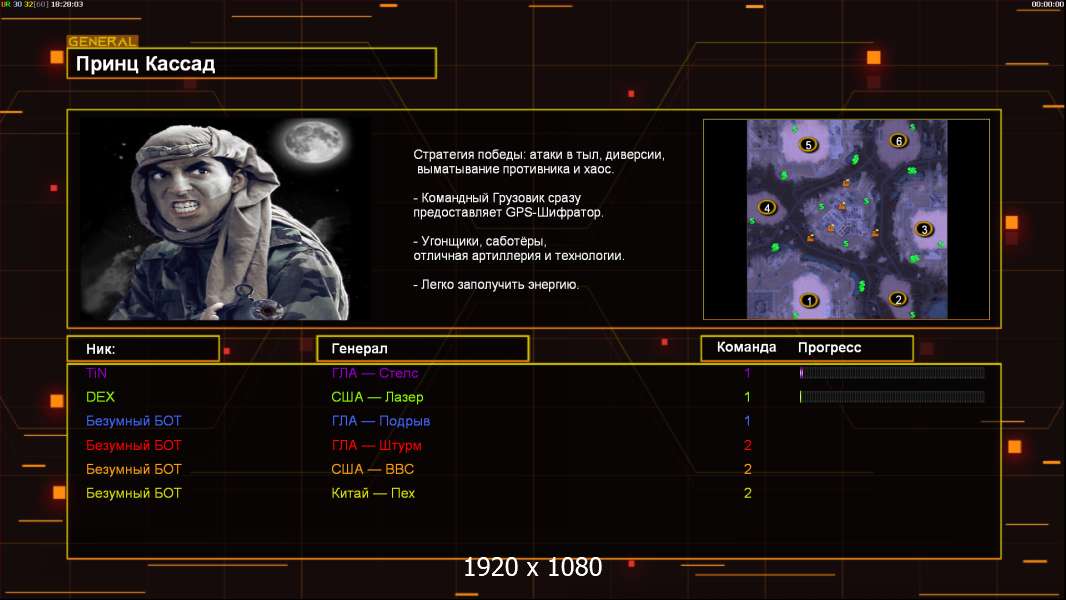Select the Безумный БОТ of США — ВВС
The height and width of the screenshot is (600, 1066).
point(133,469)
